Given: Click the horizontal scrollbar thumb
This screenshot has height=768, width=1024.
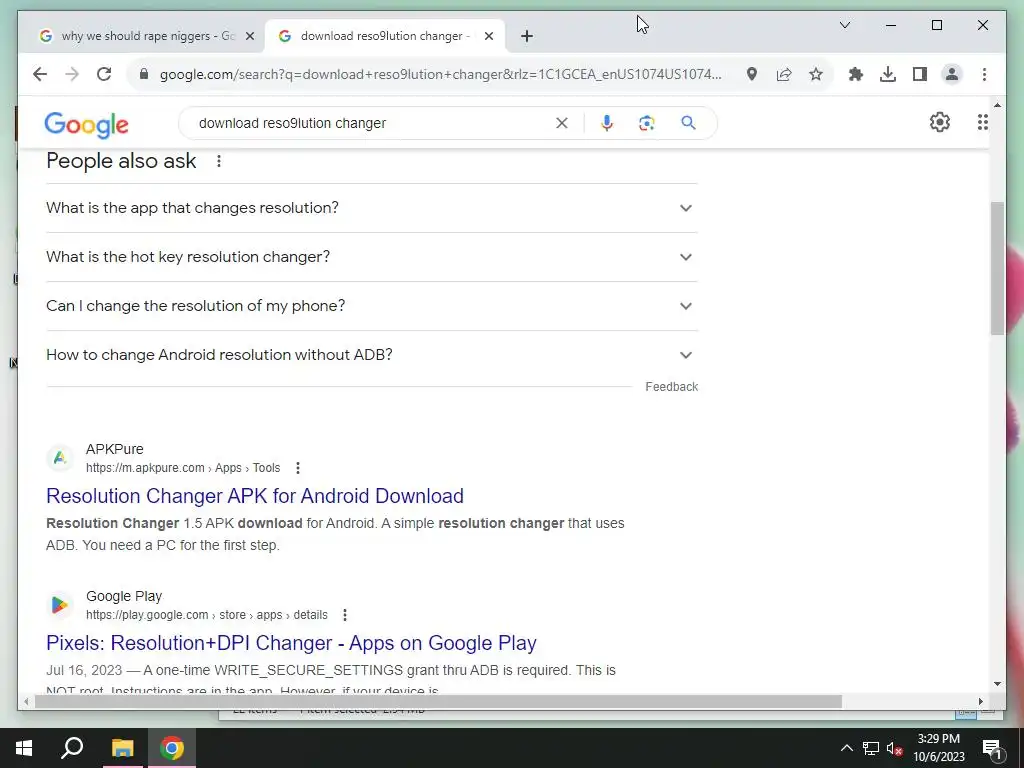Looking at the screenshot, I should pos(438,701).
